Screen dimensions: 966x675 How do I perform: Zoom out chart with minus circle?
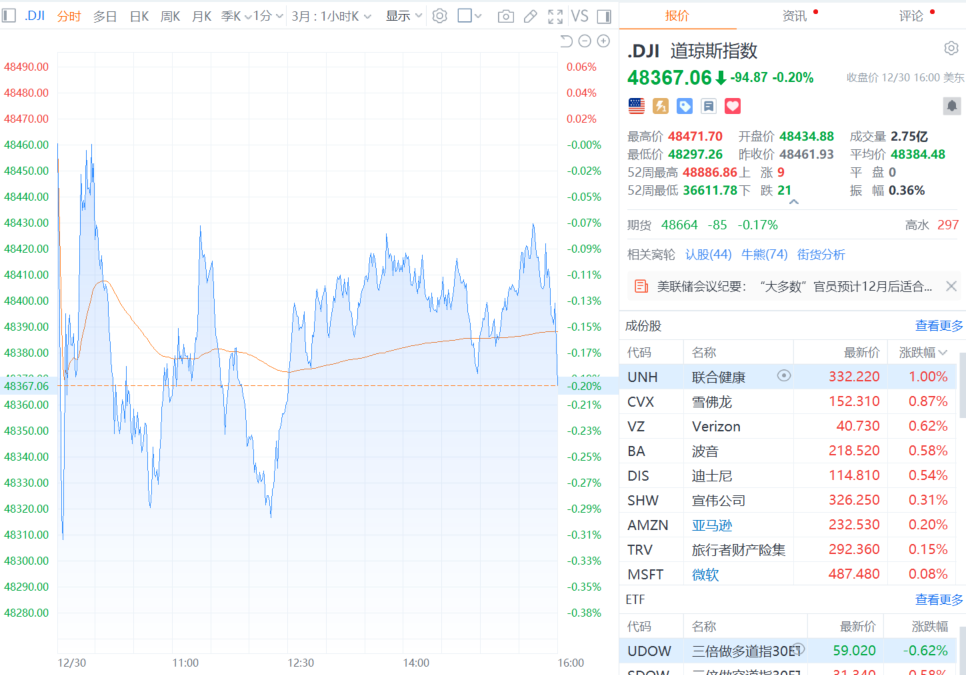[585, 41]
